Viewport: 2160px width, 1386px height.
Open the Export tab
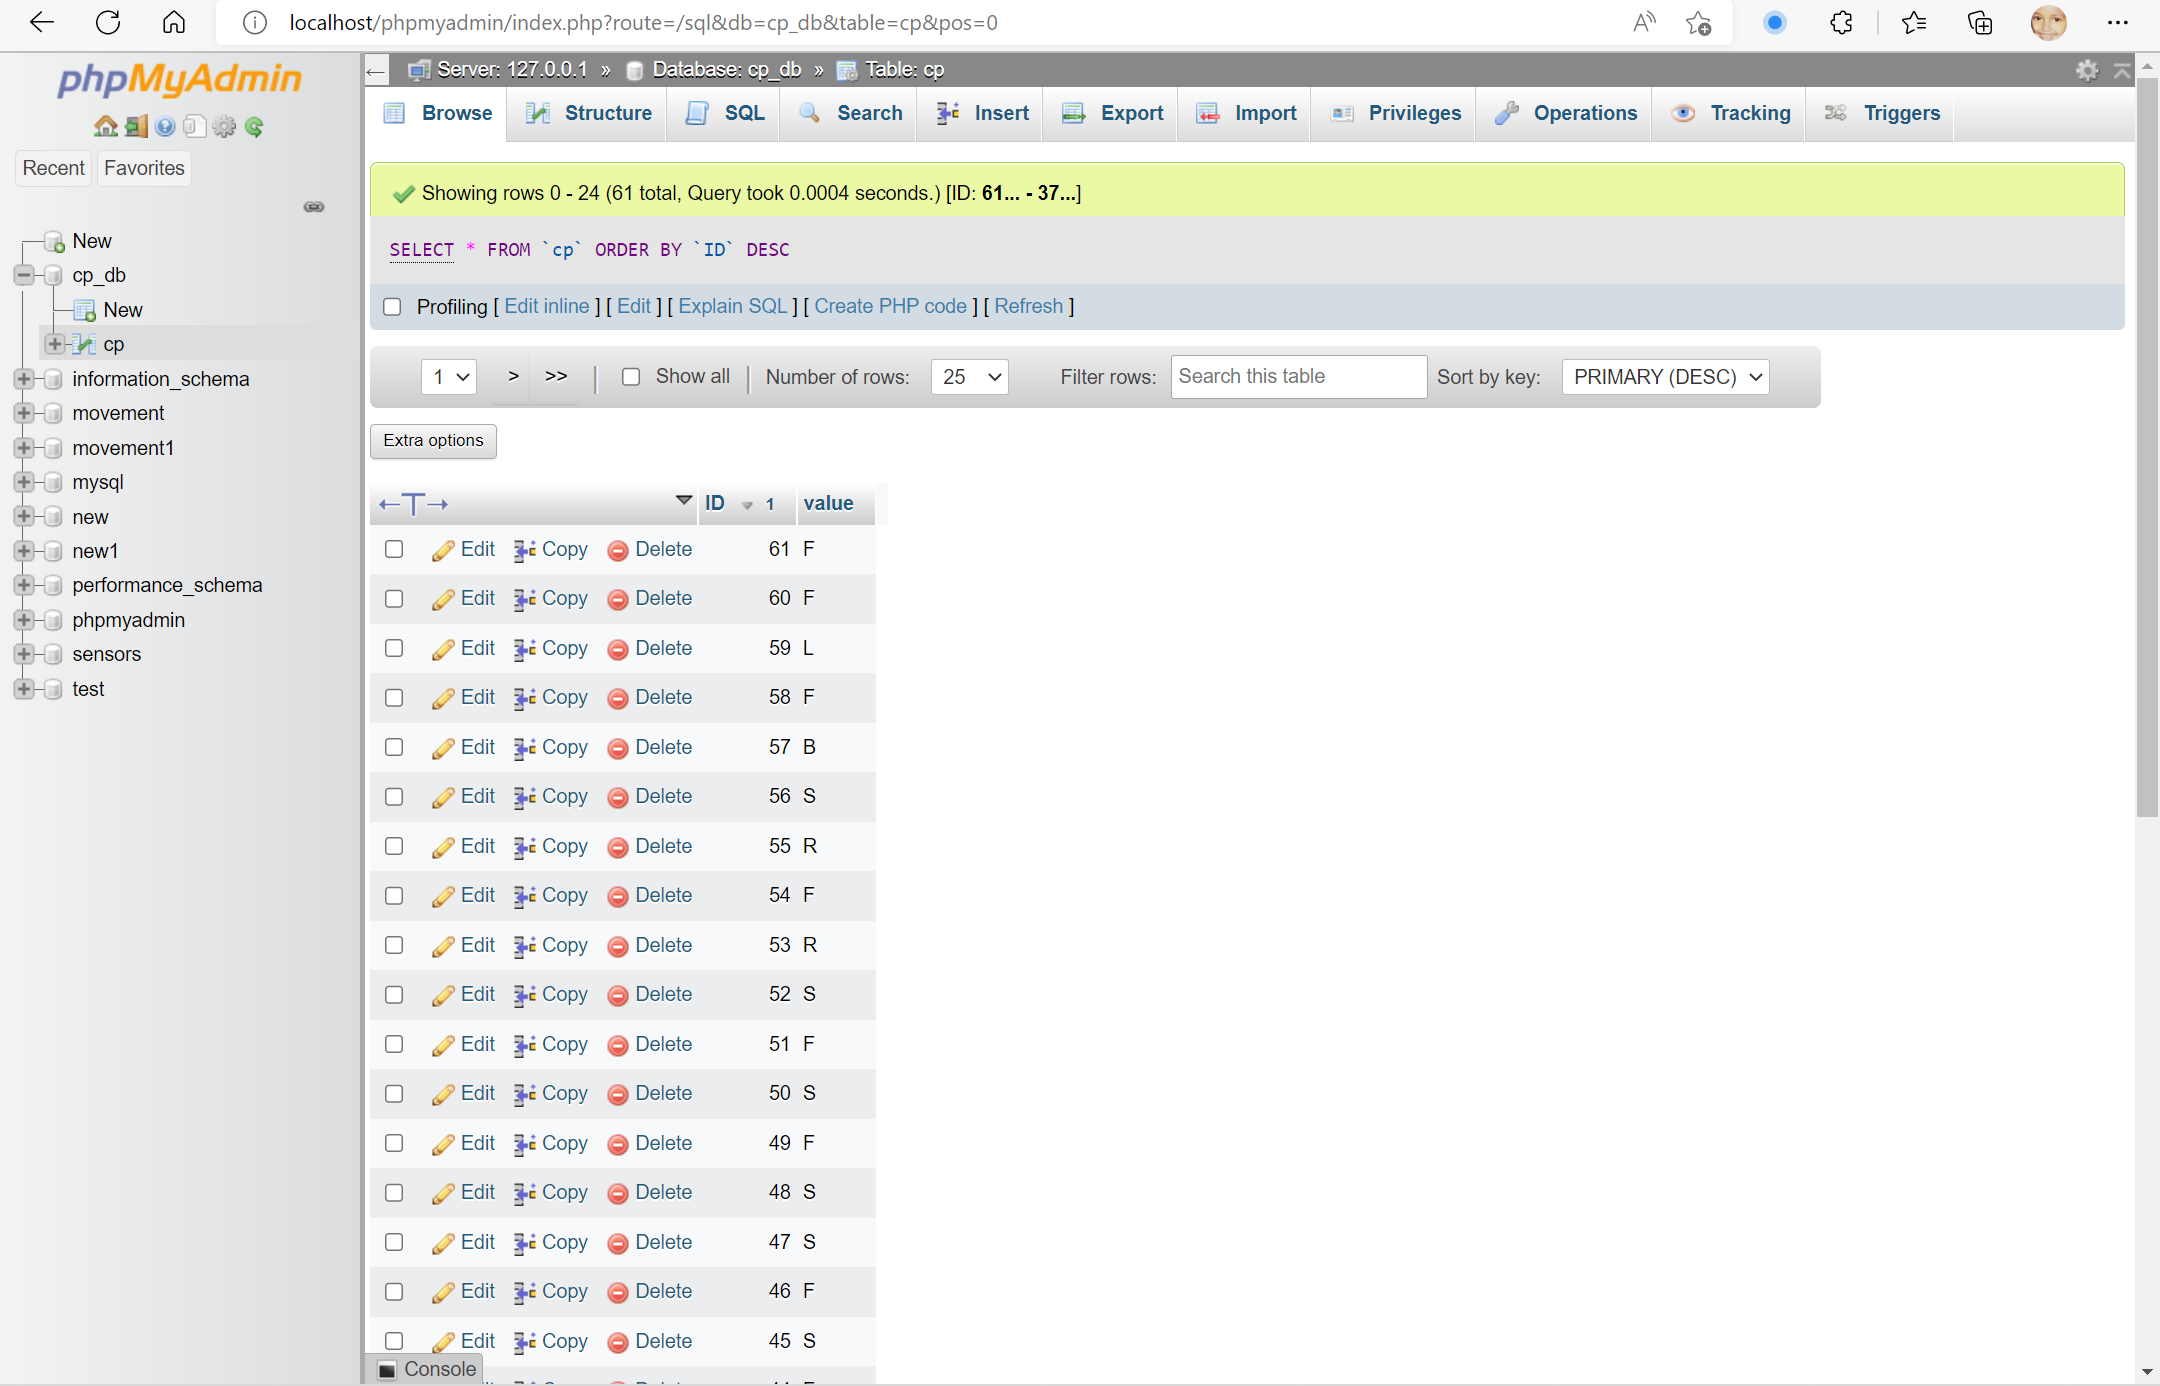tap(1112, 113)
